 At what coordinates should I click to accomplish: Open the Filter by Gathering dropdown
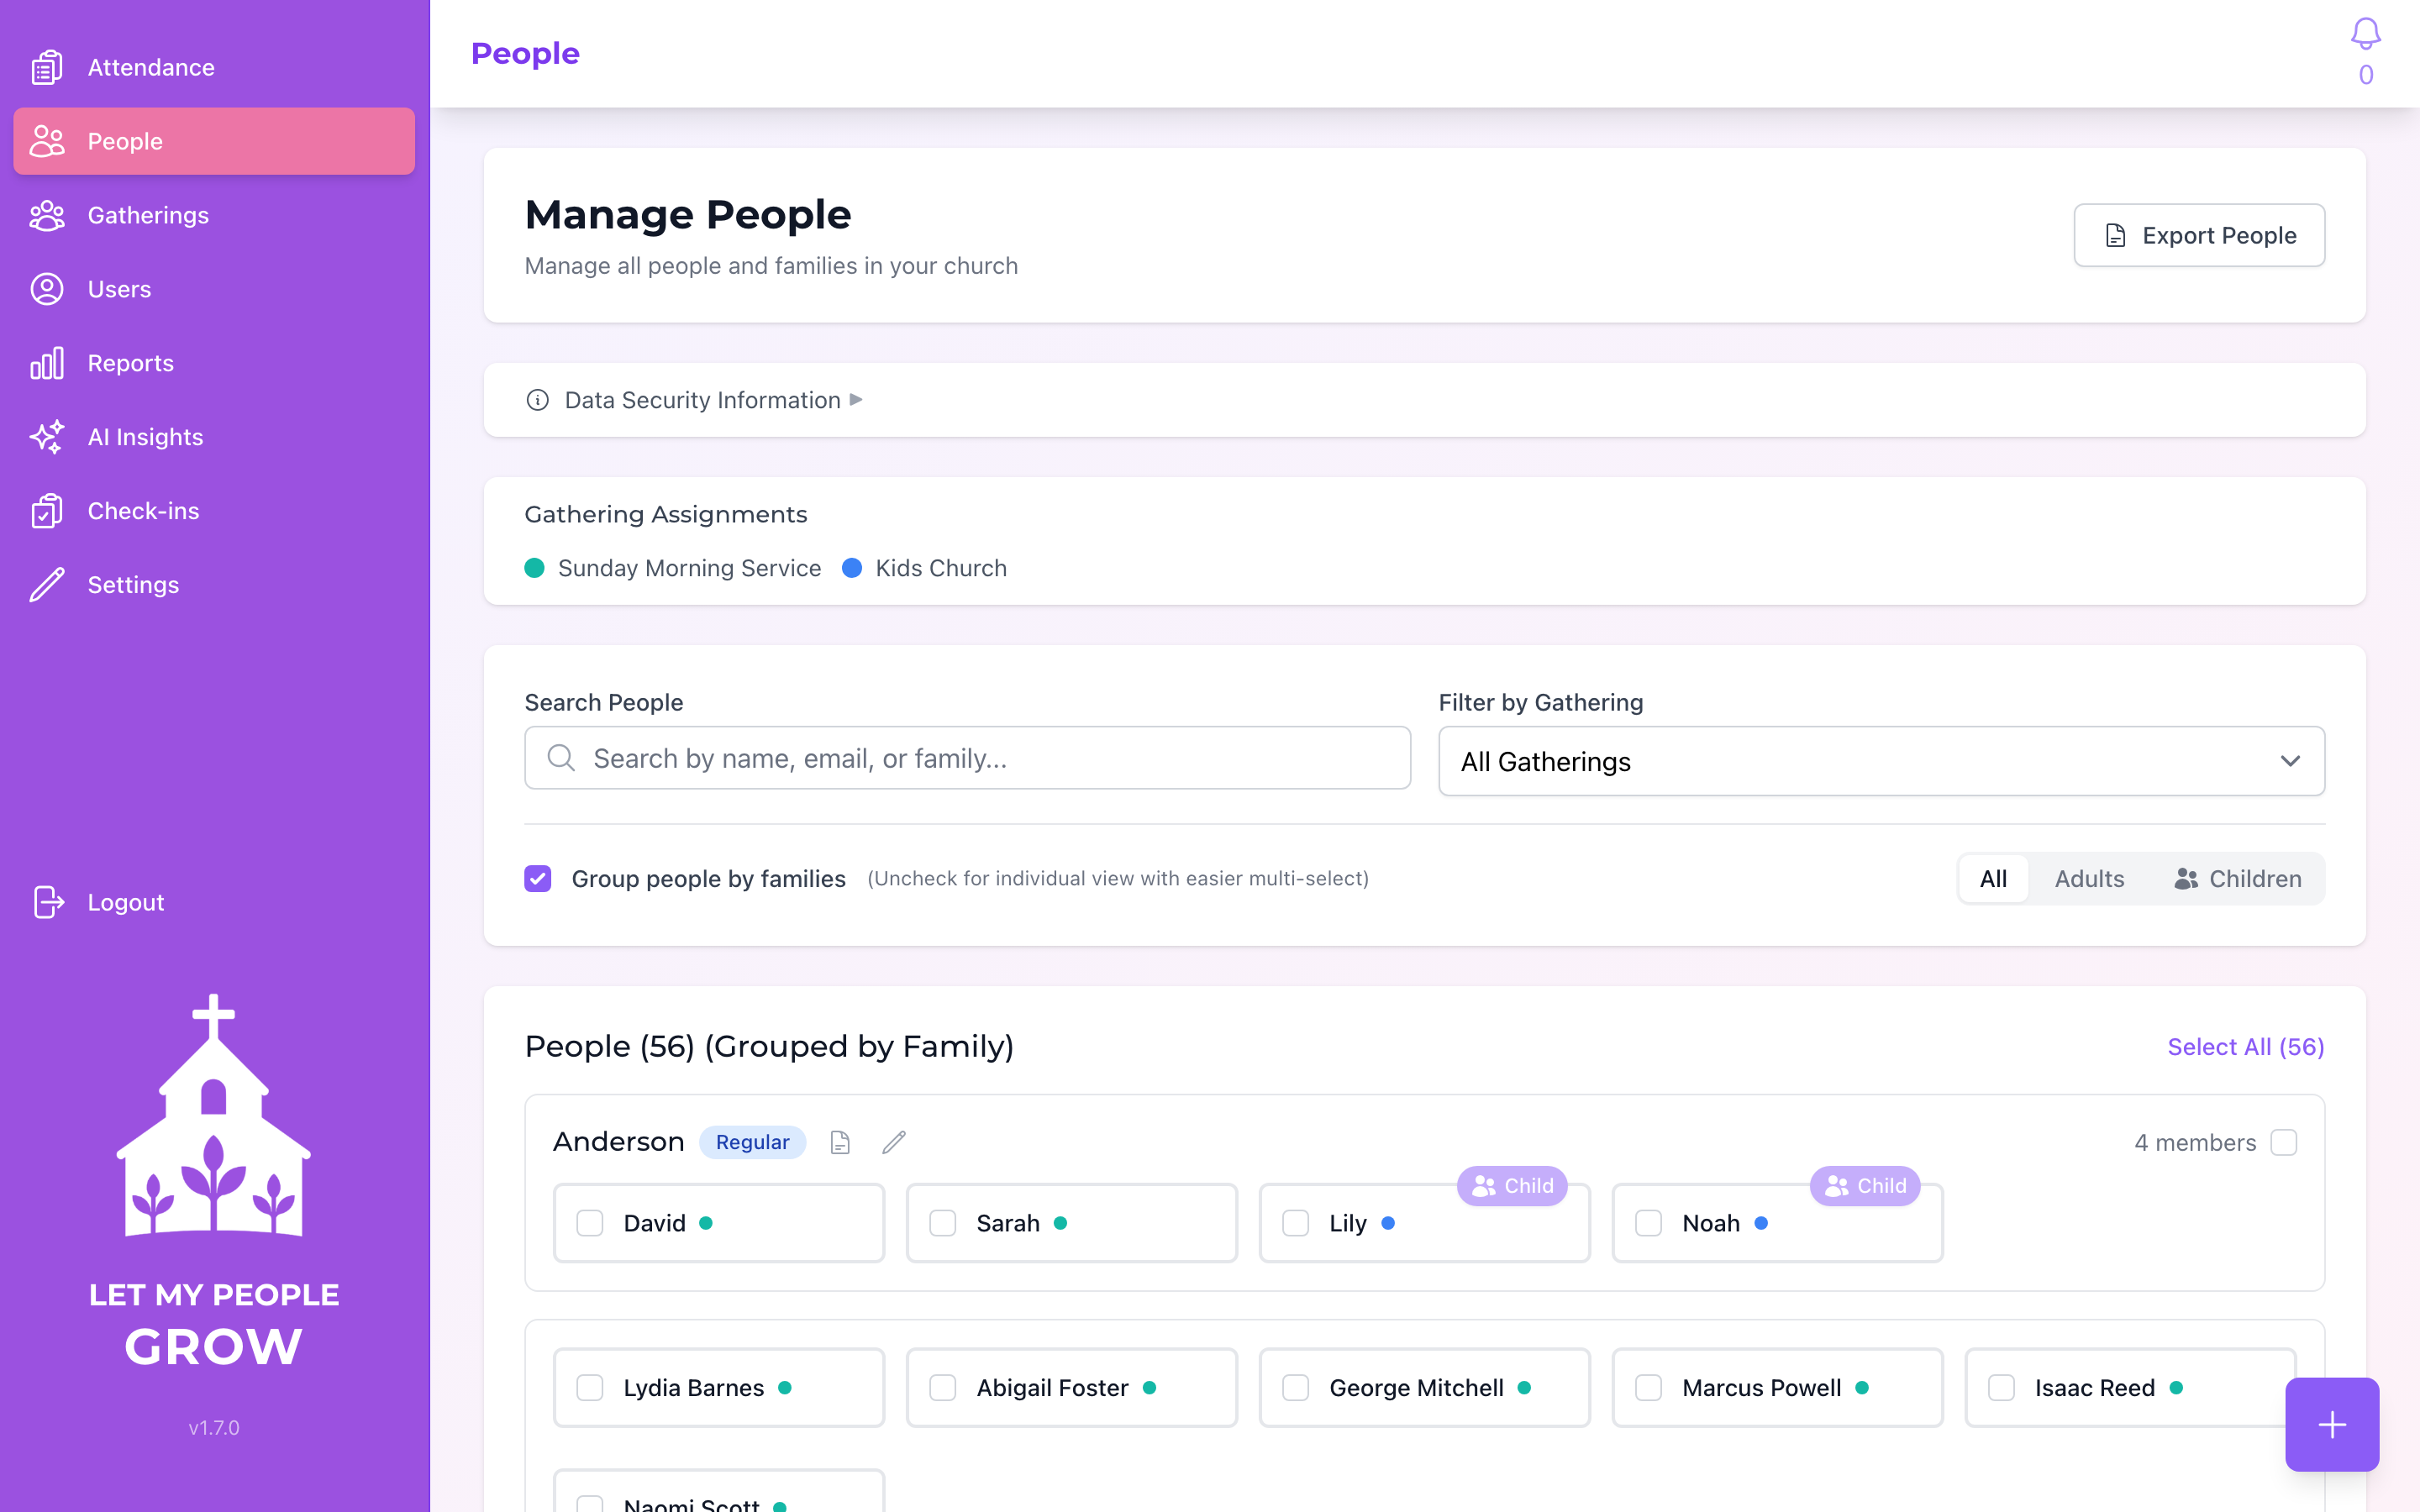pyautogui.click(x=1881, y=761)
